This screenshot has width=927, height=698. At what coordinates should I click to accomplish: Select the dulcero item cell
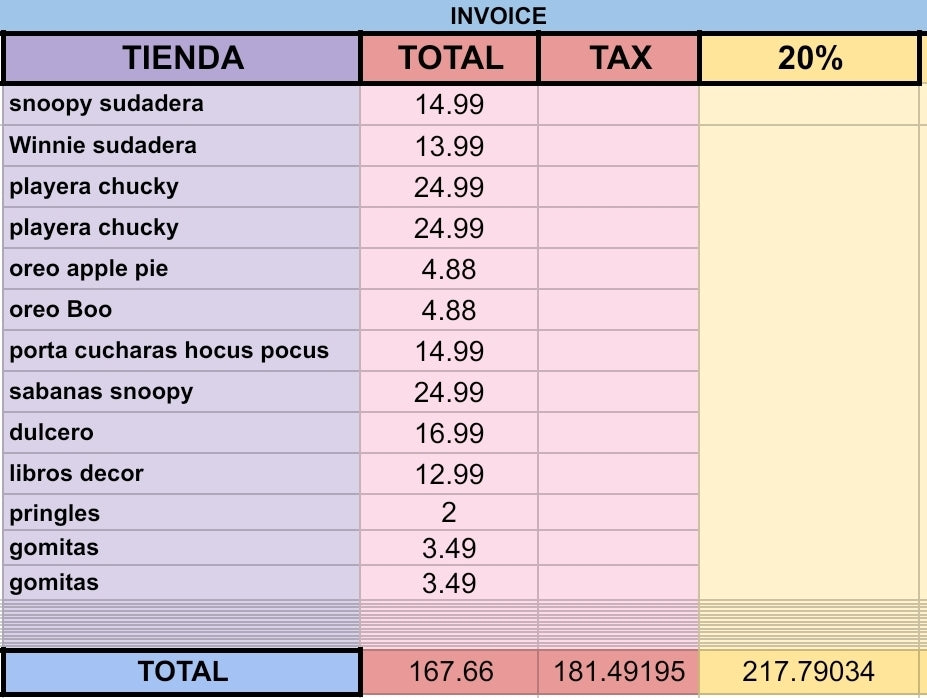pos(182,433)
